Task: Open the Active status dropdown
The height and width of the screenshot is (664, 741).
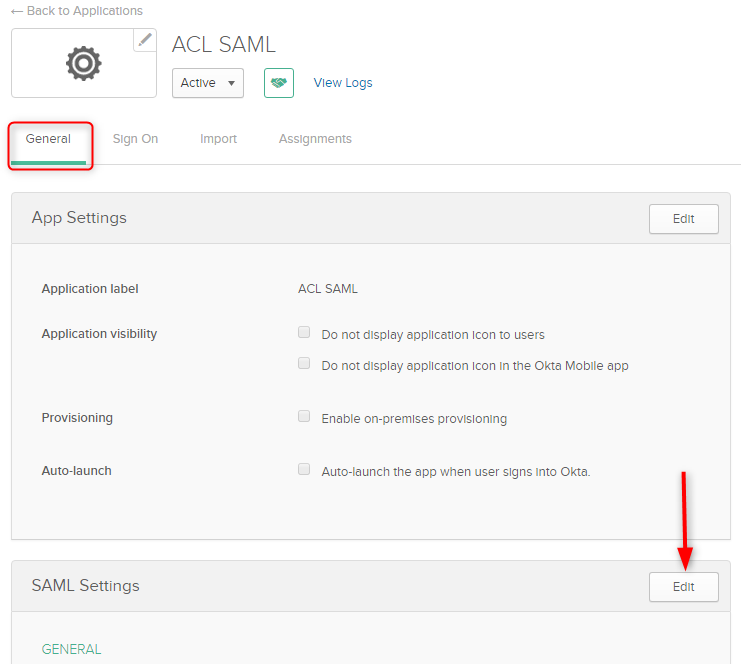Action: [x=208, y=83]
